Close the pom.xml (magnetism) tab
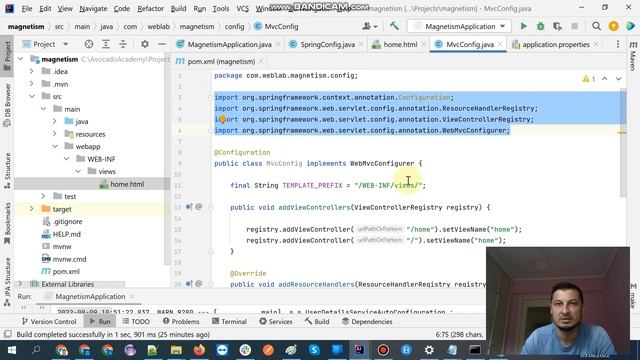Screen dimensions: 640x360 pos(261,61)
